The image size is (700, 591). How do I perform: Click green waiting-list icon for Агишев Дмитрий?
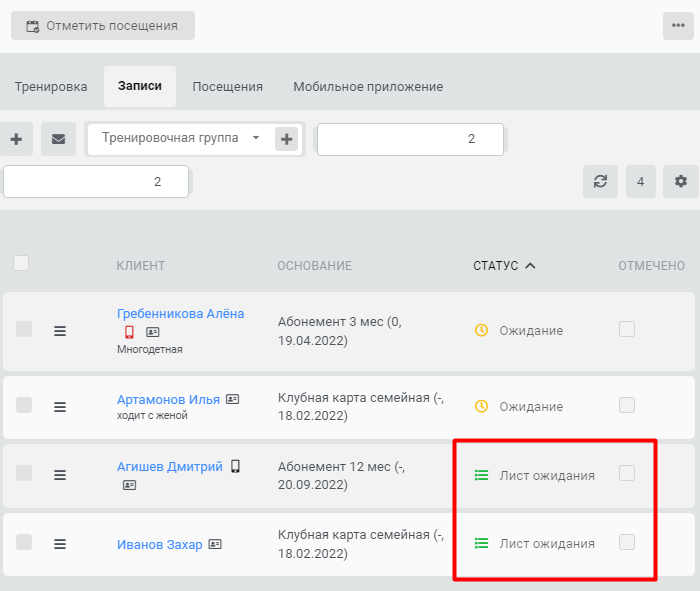tap(481, 475)
